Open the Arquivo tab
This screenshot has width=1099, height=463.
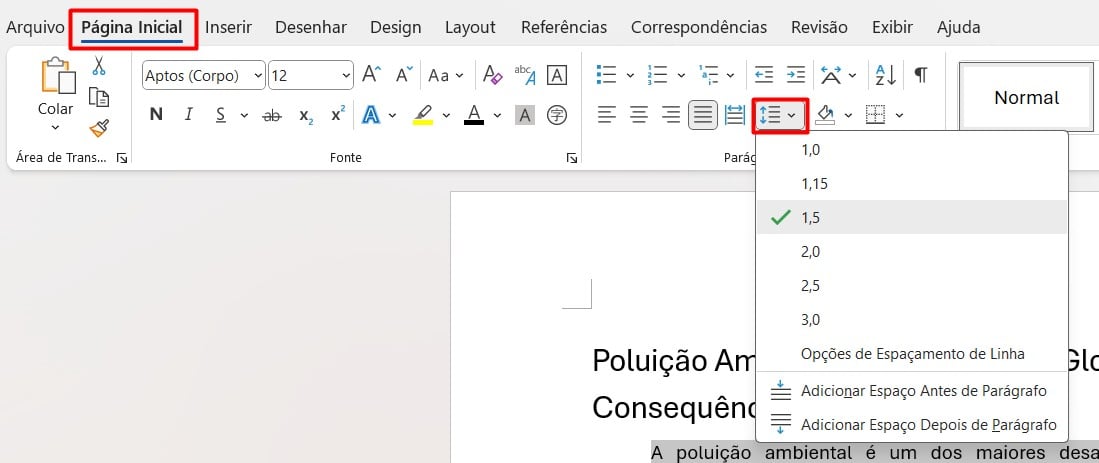click(x=35, y=28)
